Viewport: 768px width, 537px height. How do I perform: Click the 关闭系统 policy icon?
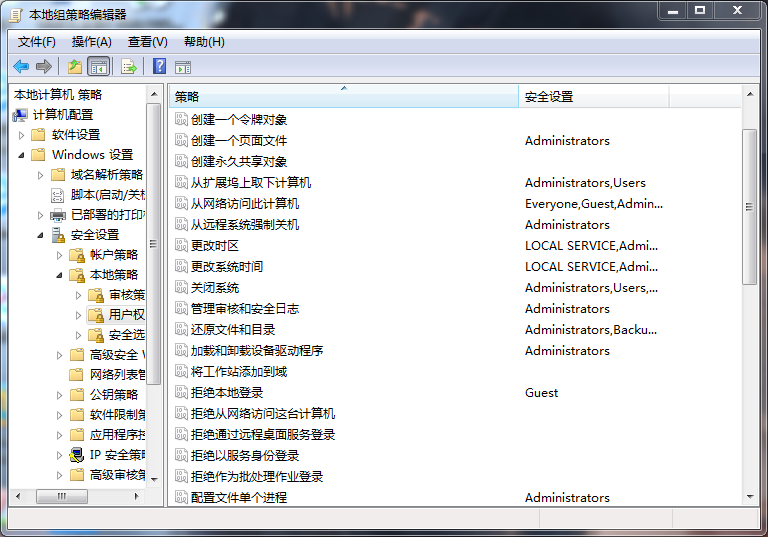coord(181,287)
